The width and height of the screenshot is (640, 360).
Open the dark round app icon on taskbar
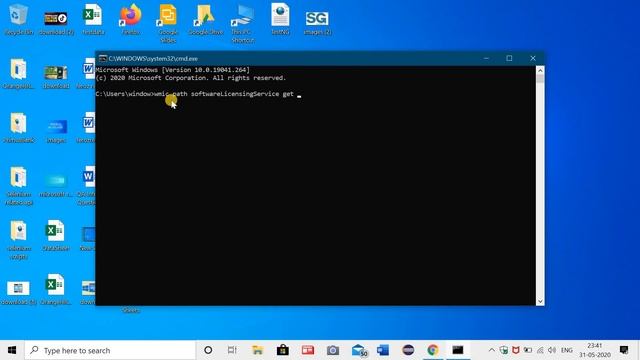click(408, 350)
